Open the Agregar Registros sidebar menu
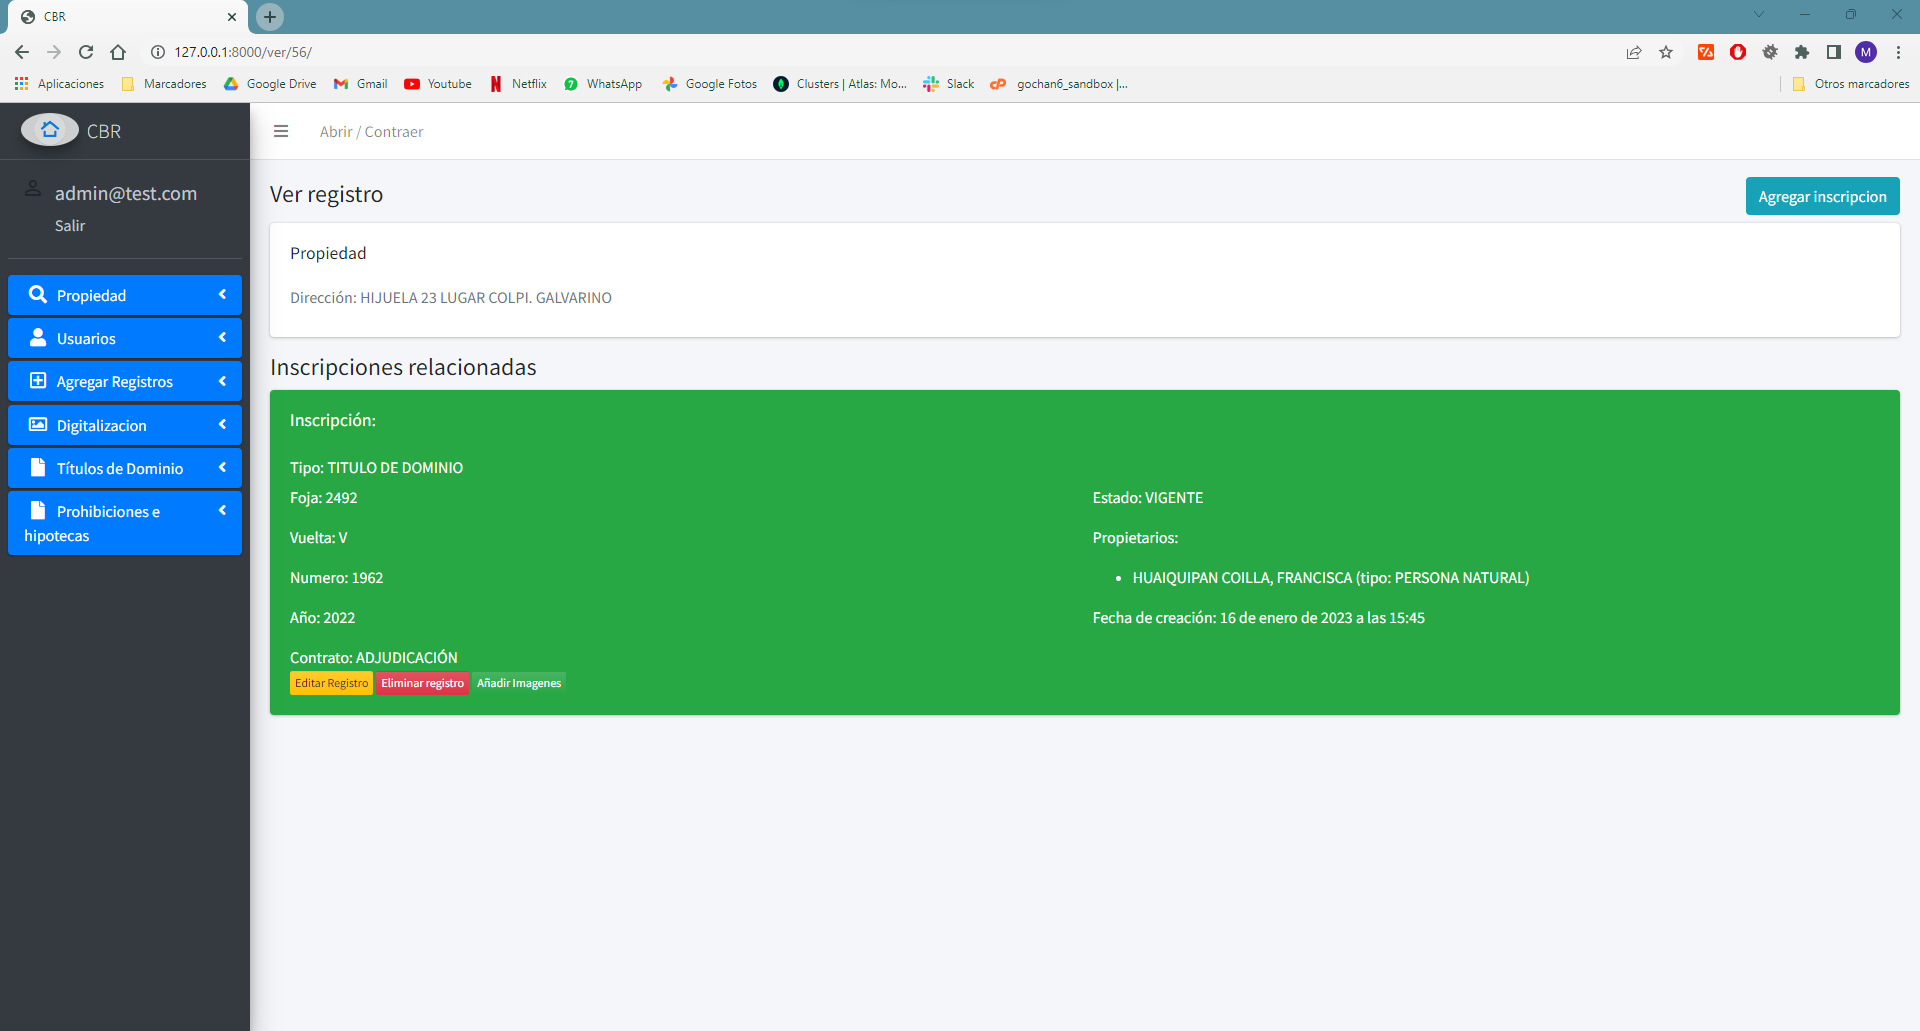This screenshot has height=1031, width=1920. 115,382
